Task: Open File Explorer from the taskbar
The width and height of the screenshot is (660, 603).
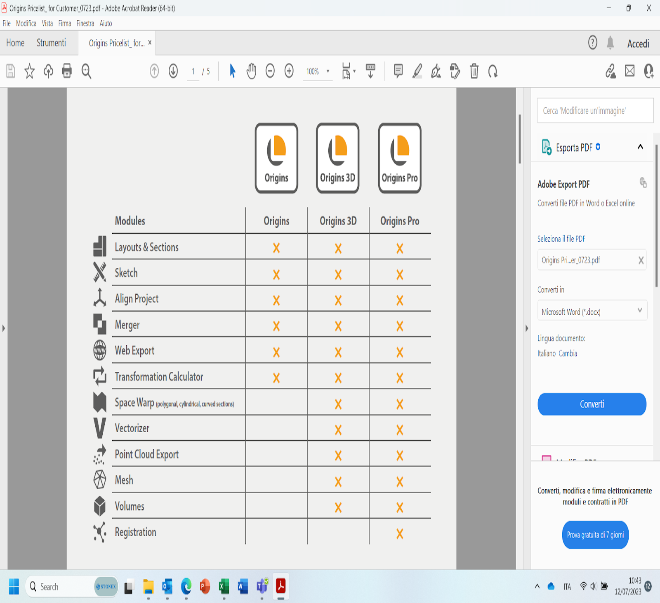Action: click(148, 586)
